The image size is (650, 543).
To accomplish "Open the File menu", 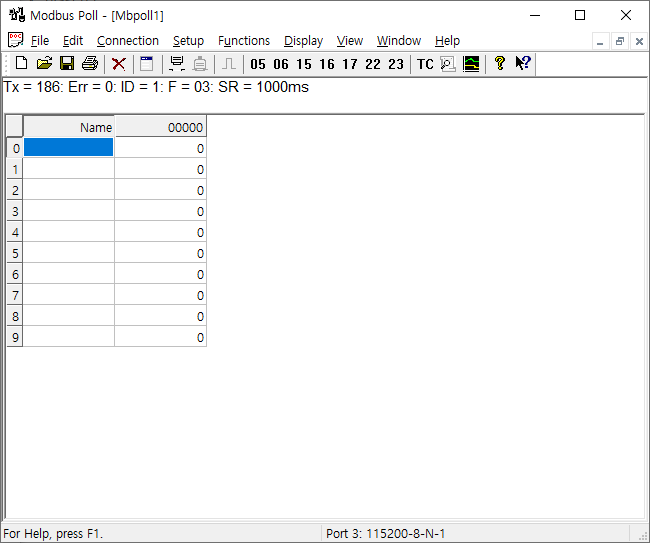I will pos(40,41).
